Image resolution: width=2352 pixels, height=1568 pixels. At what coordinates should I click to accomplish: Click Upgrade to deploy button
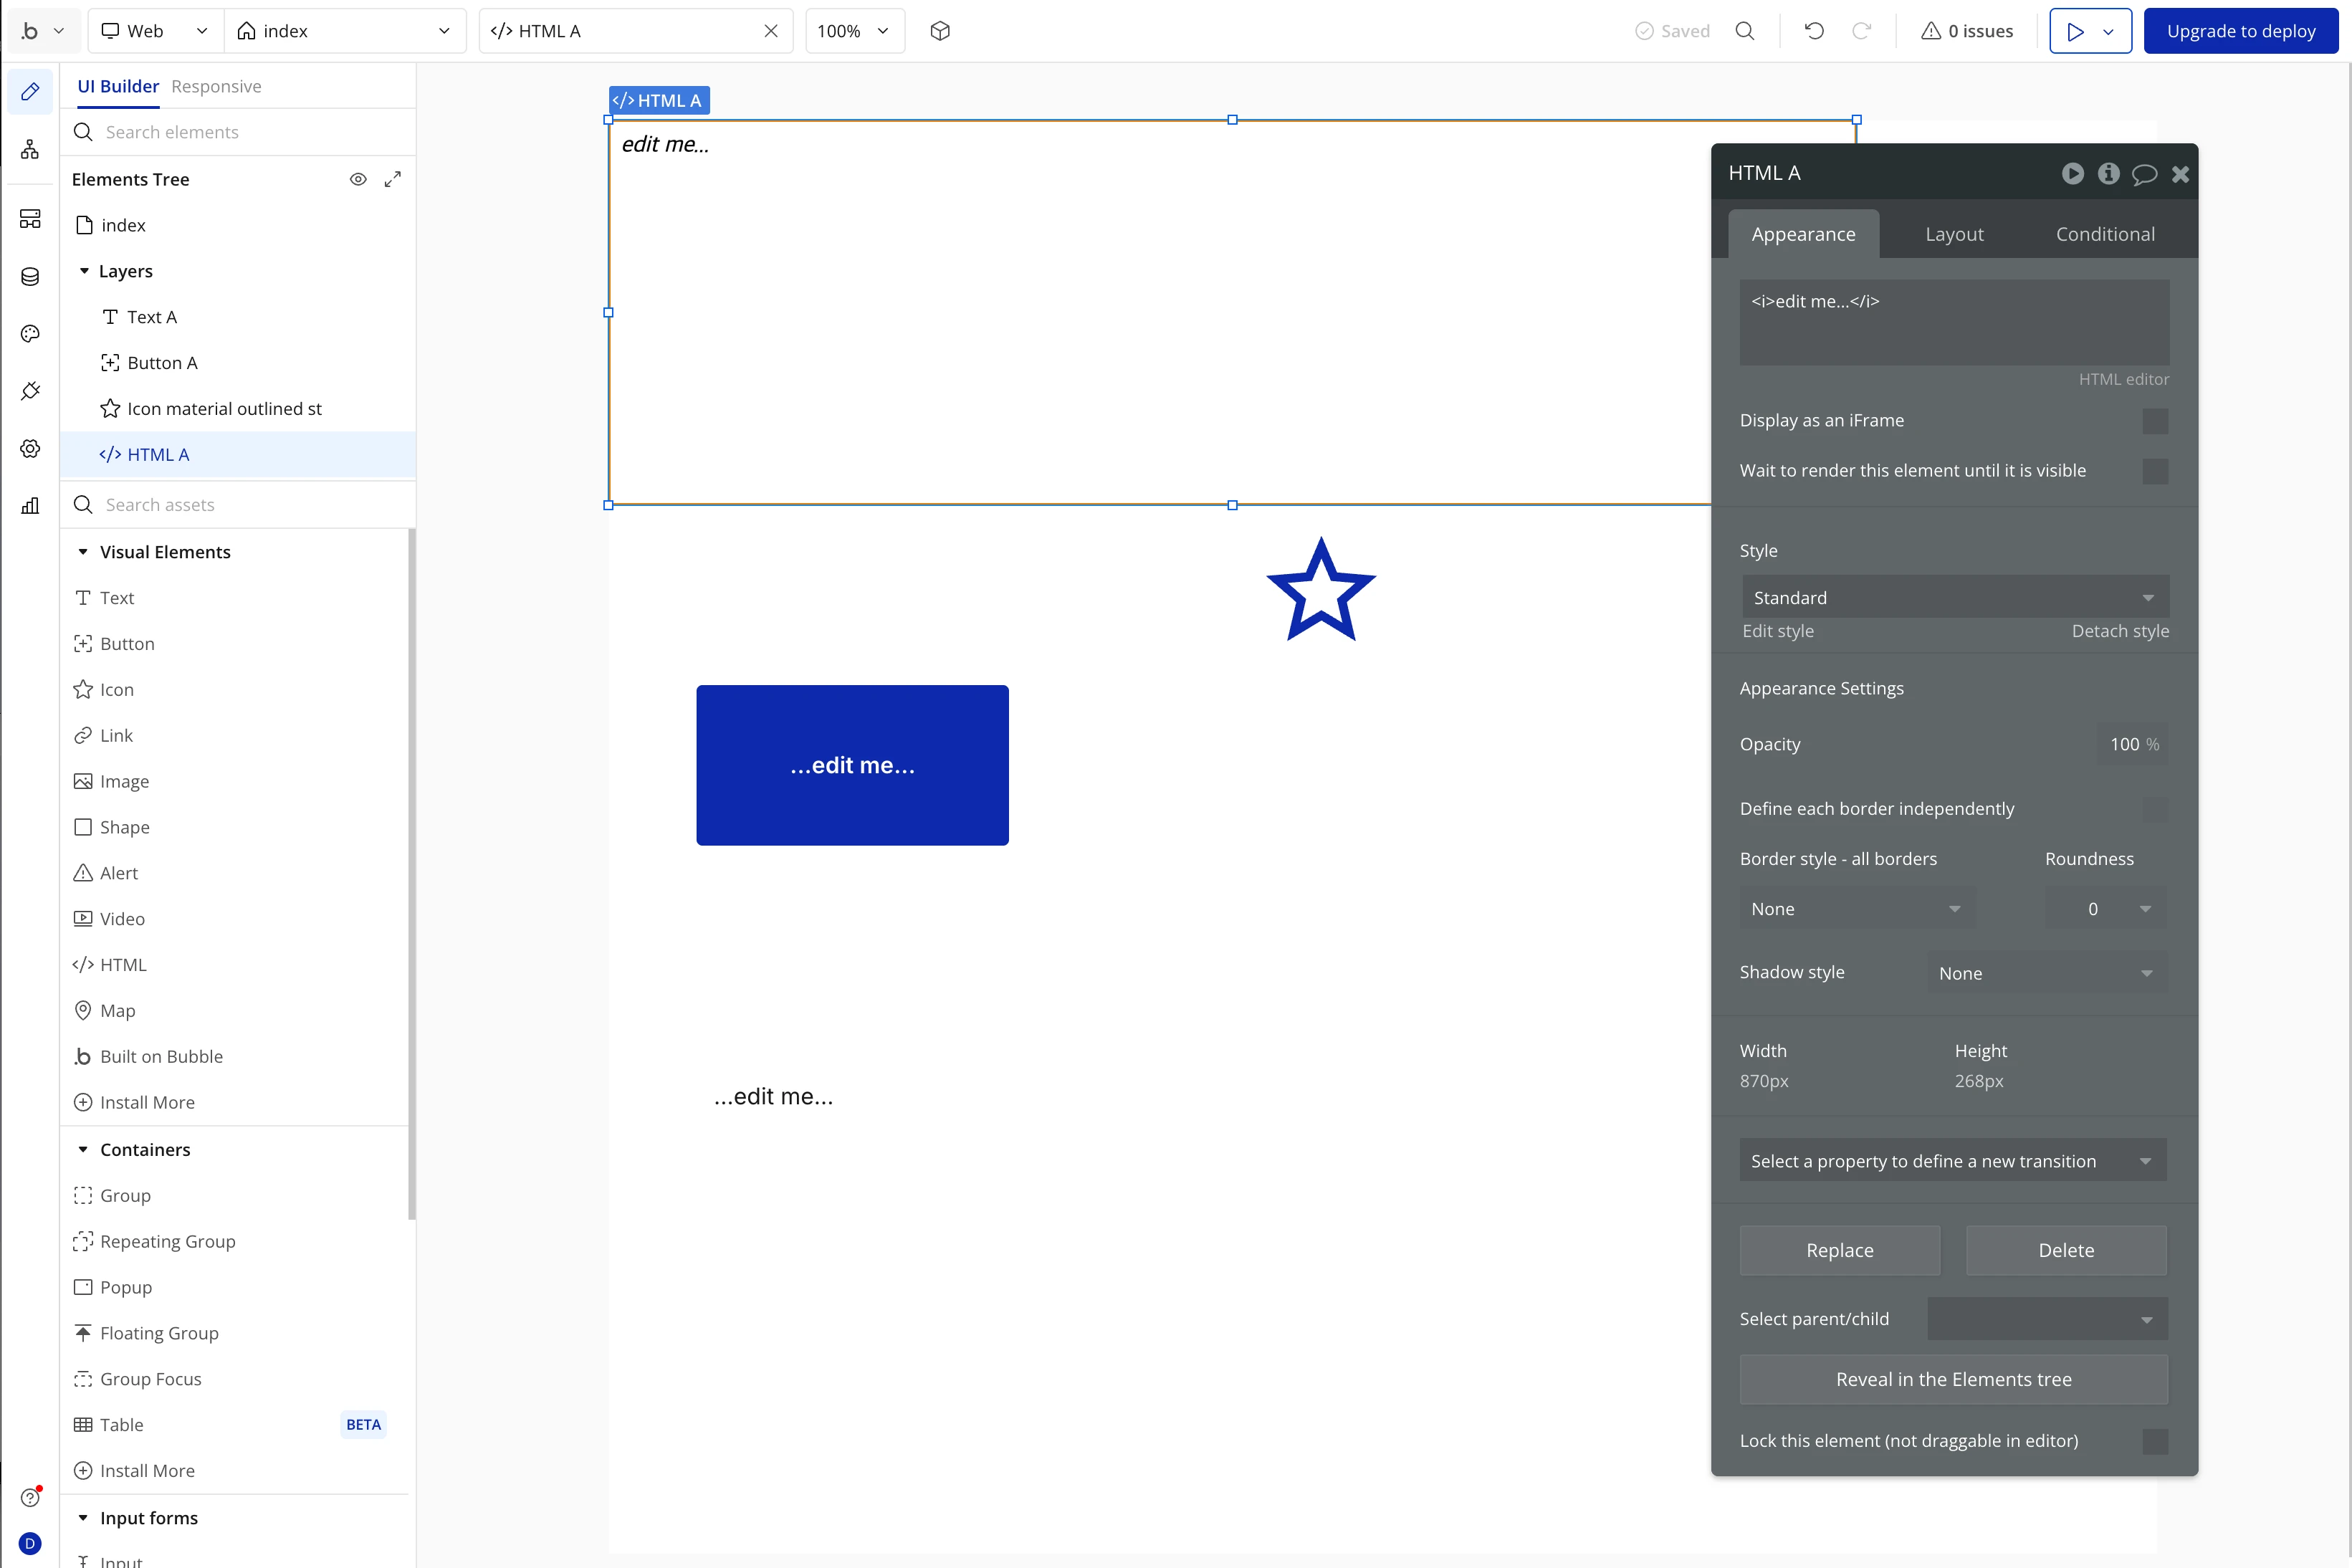point(2241,31)
